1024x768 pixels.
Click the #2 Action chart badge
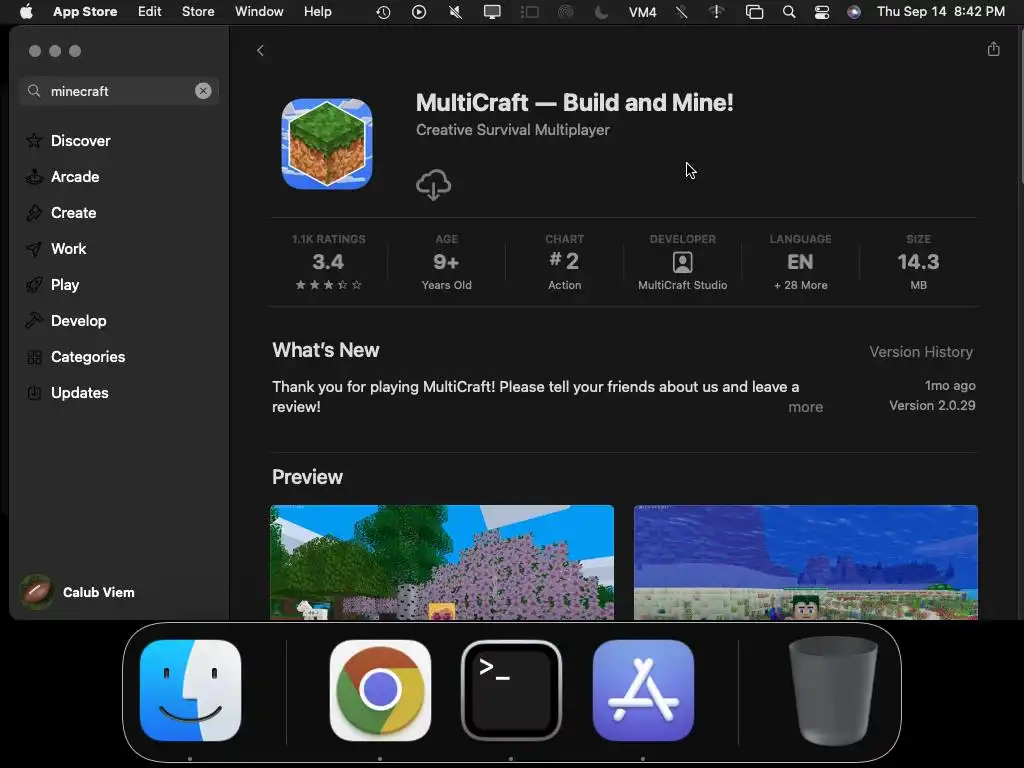[x=564, y=262]
